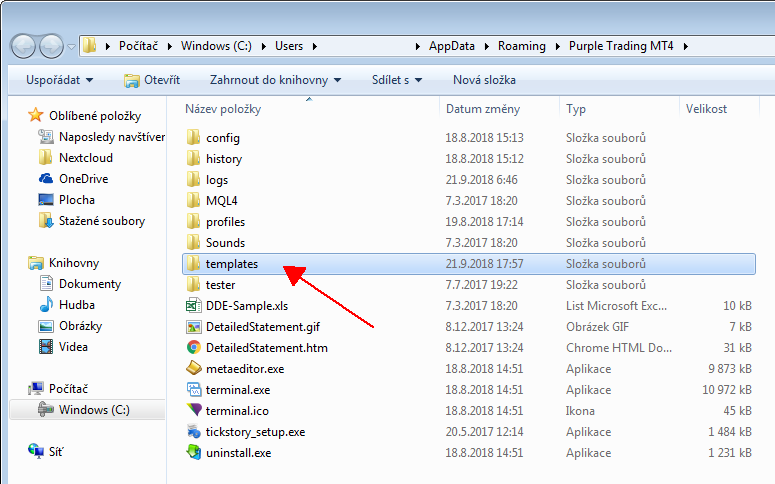Click terminal.exe size 10 972 kB

727,390
